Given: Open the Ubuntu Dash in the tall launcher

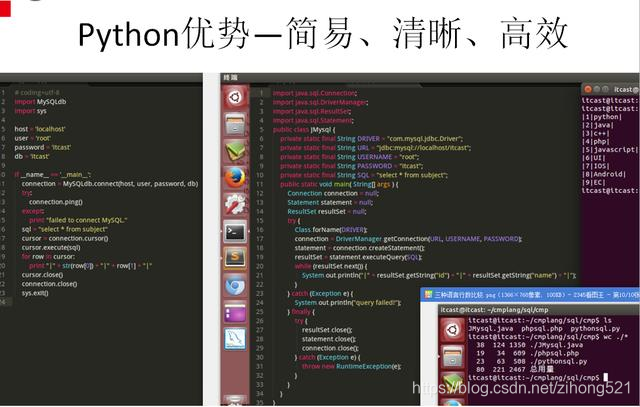Looking at the screenshot, I should pyautogui.click(x=235, y=98).
